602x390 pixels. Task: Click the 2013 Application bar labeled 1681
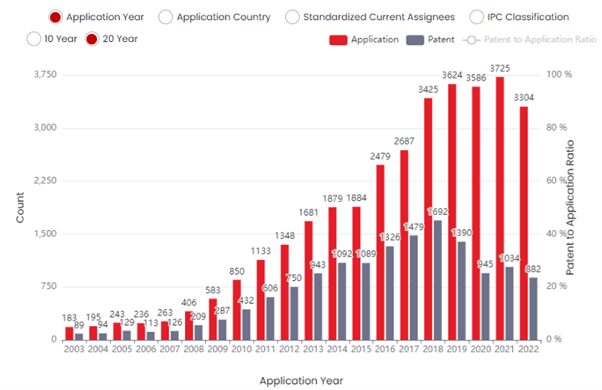[x=308, y=281]
